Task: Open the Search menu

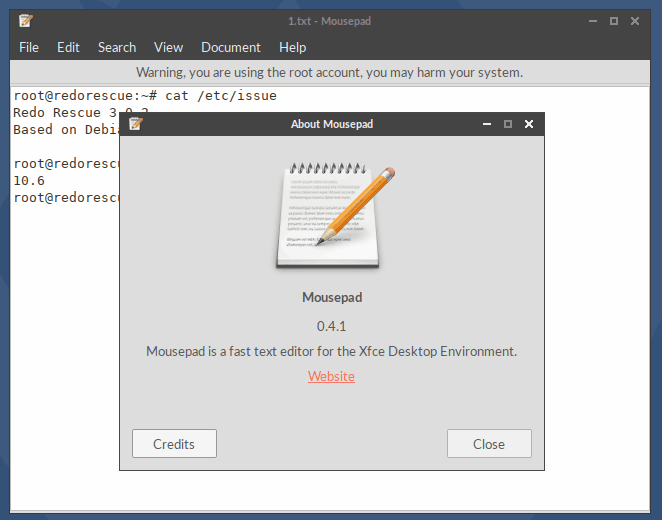Action: pos(117,47)
